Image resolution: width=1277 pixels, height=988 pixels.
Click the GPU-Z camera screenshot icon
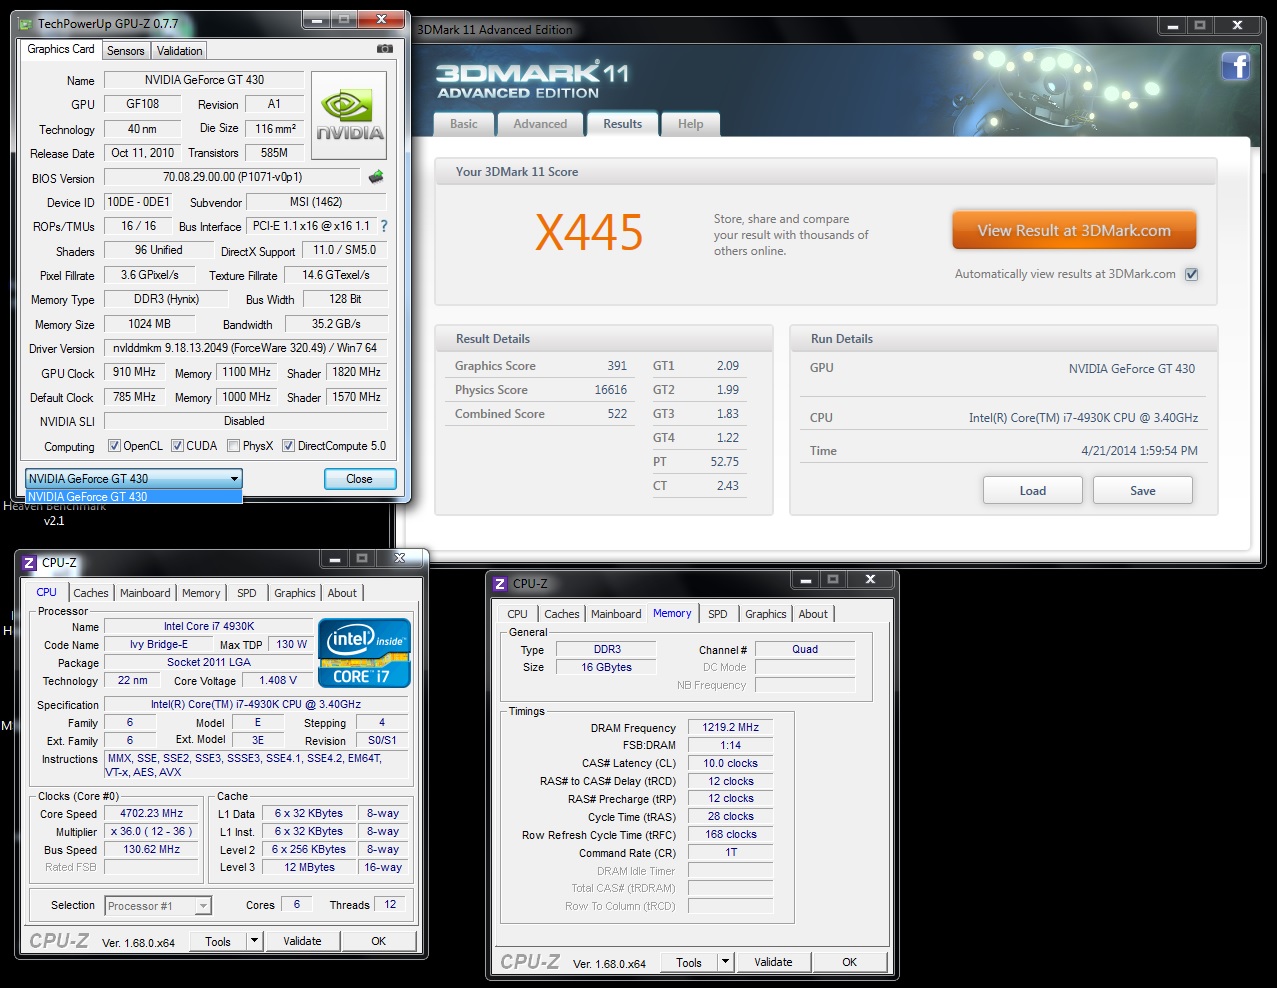(x=384, y=49)
